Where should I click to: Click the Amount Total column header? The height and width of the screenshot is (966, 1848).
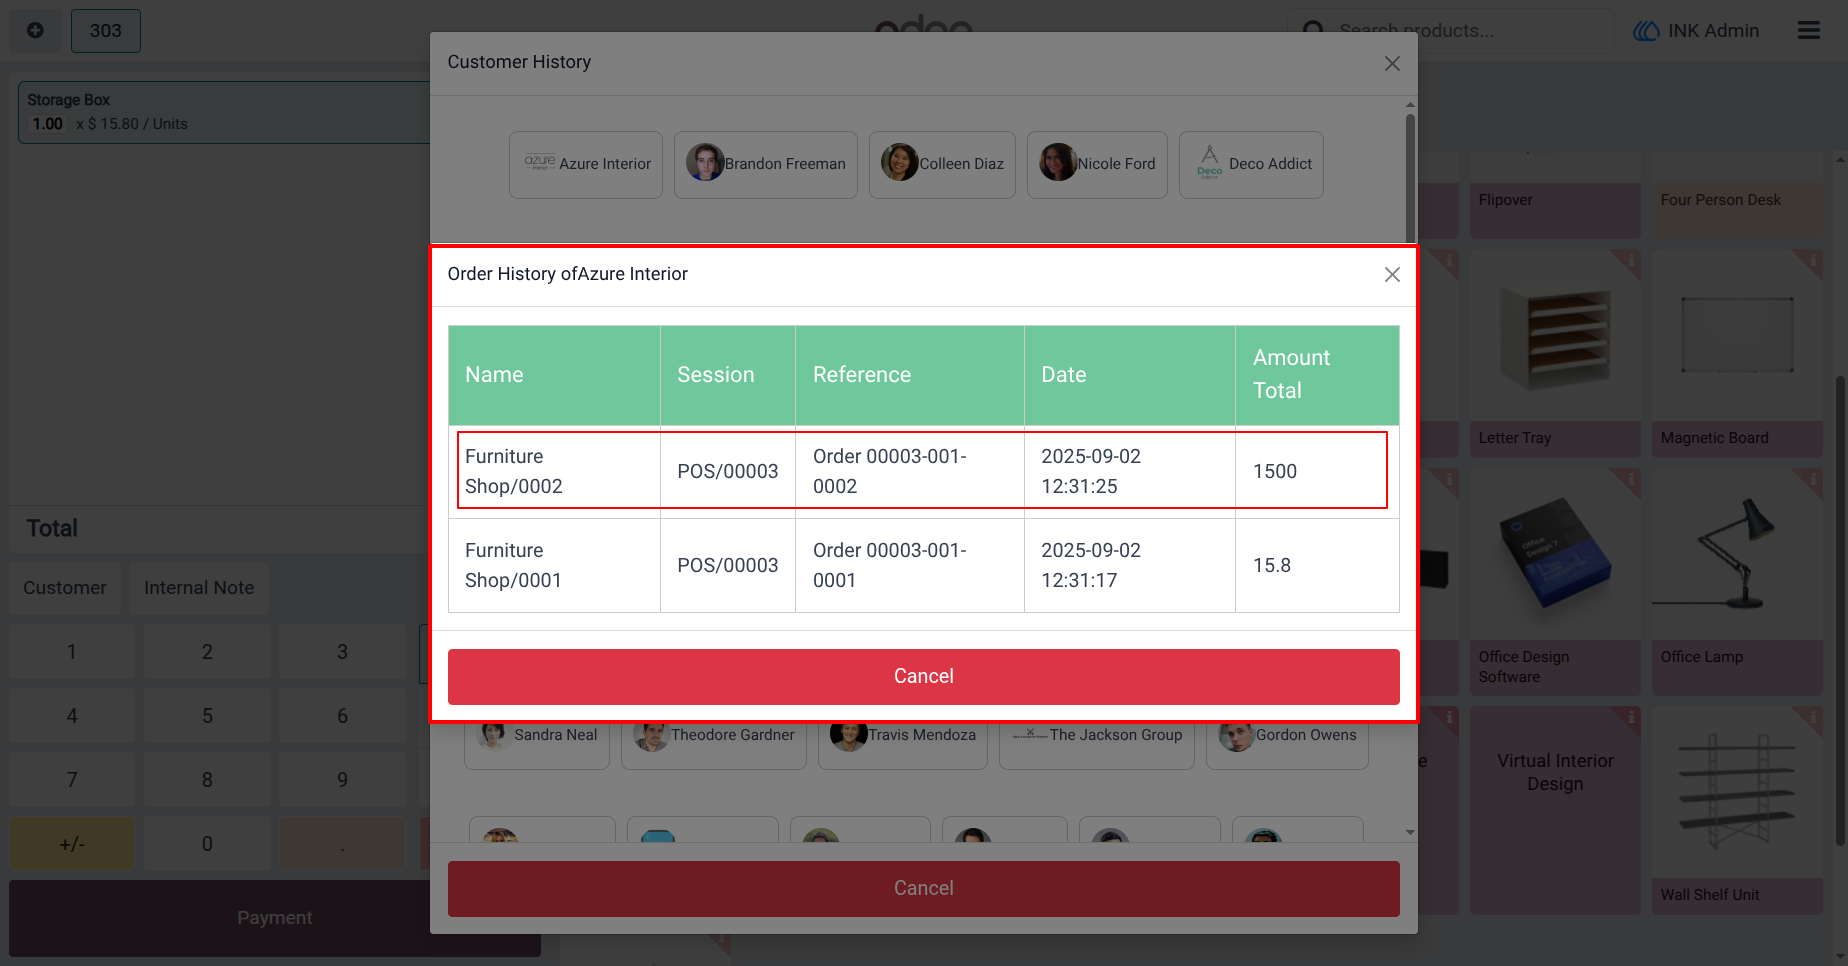[x=1317, y=375]
